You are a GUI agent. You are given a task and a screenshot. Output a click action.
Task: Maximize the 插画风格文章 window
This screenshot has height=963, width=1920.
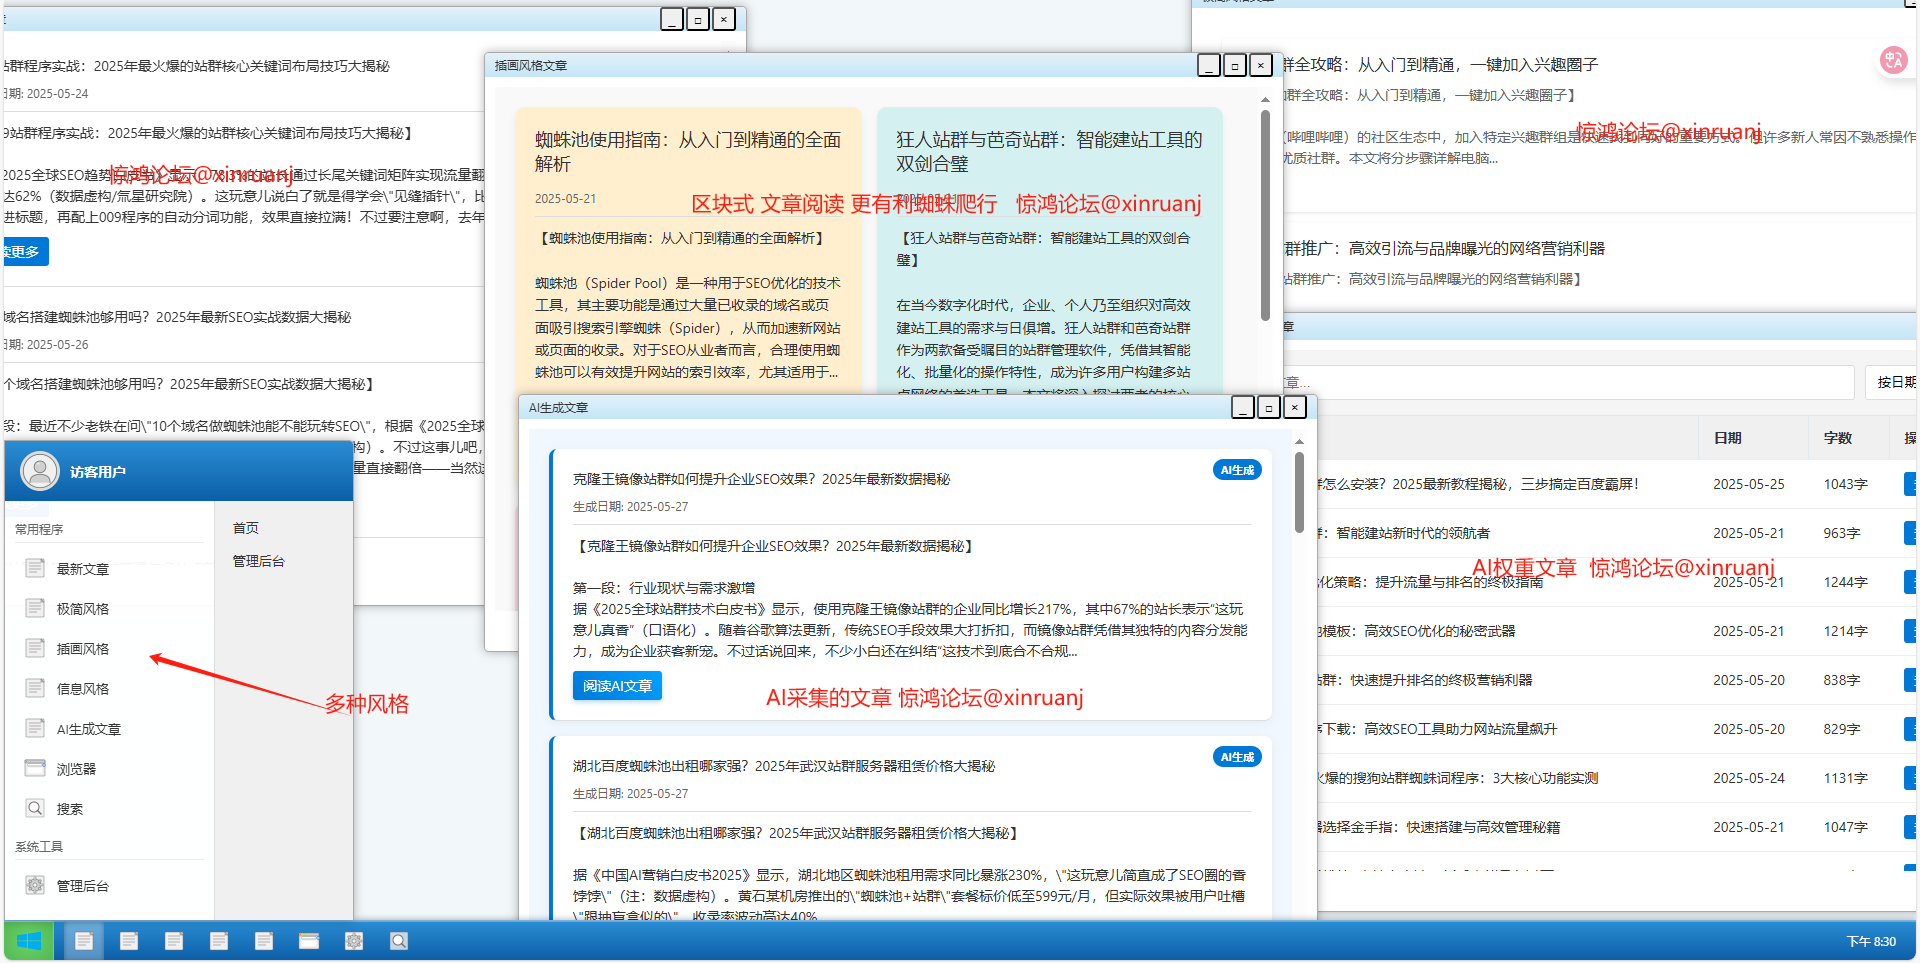point(1235,65)
